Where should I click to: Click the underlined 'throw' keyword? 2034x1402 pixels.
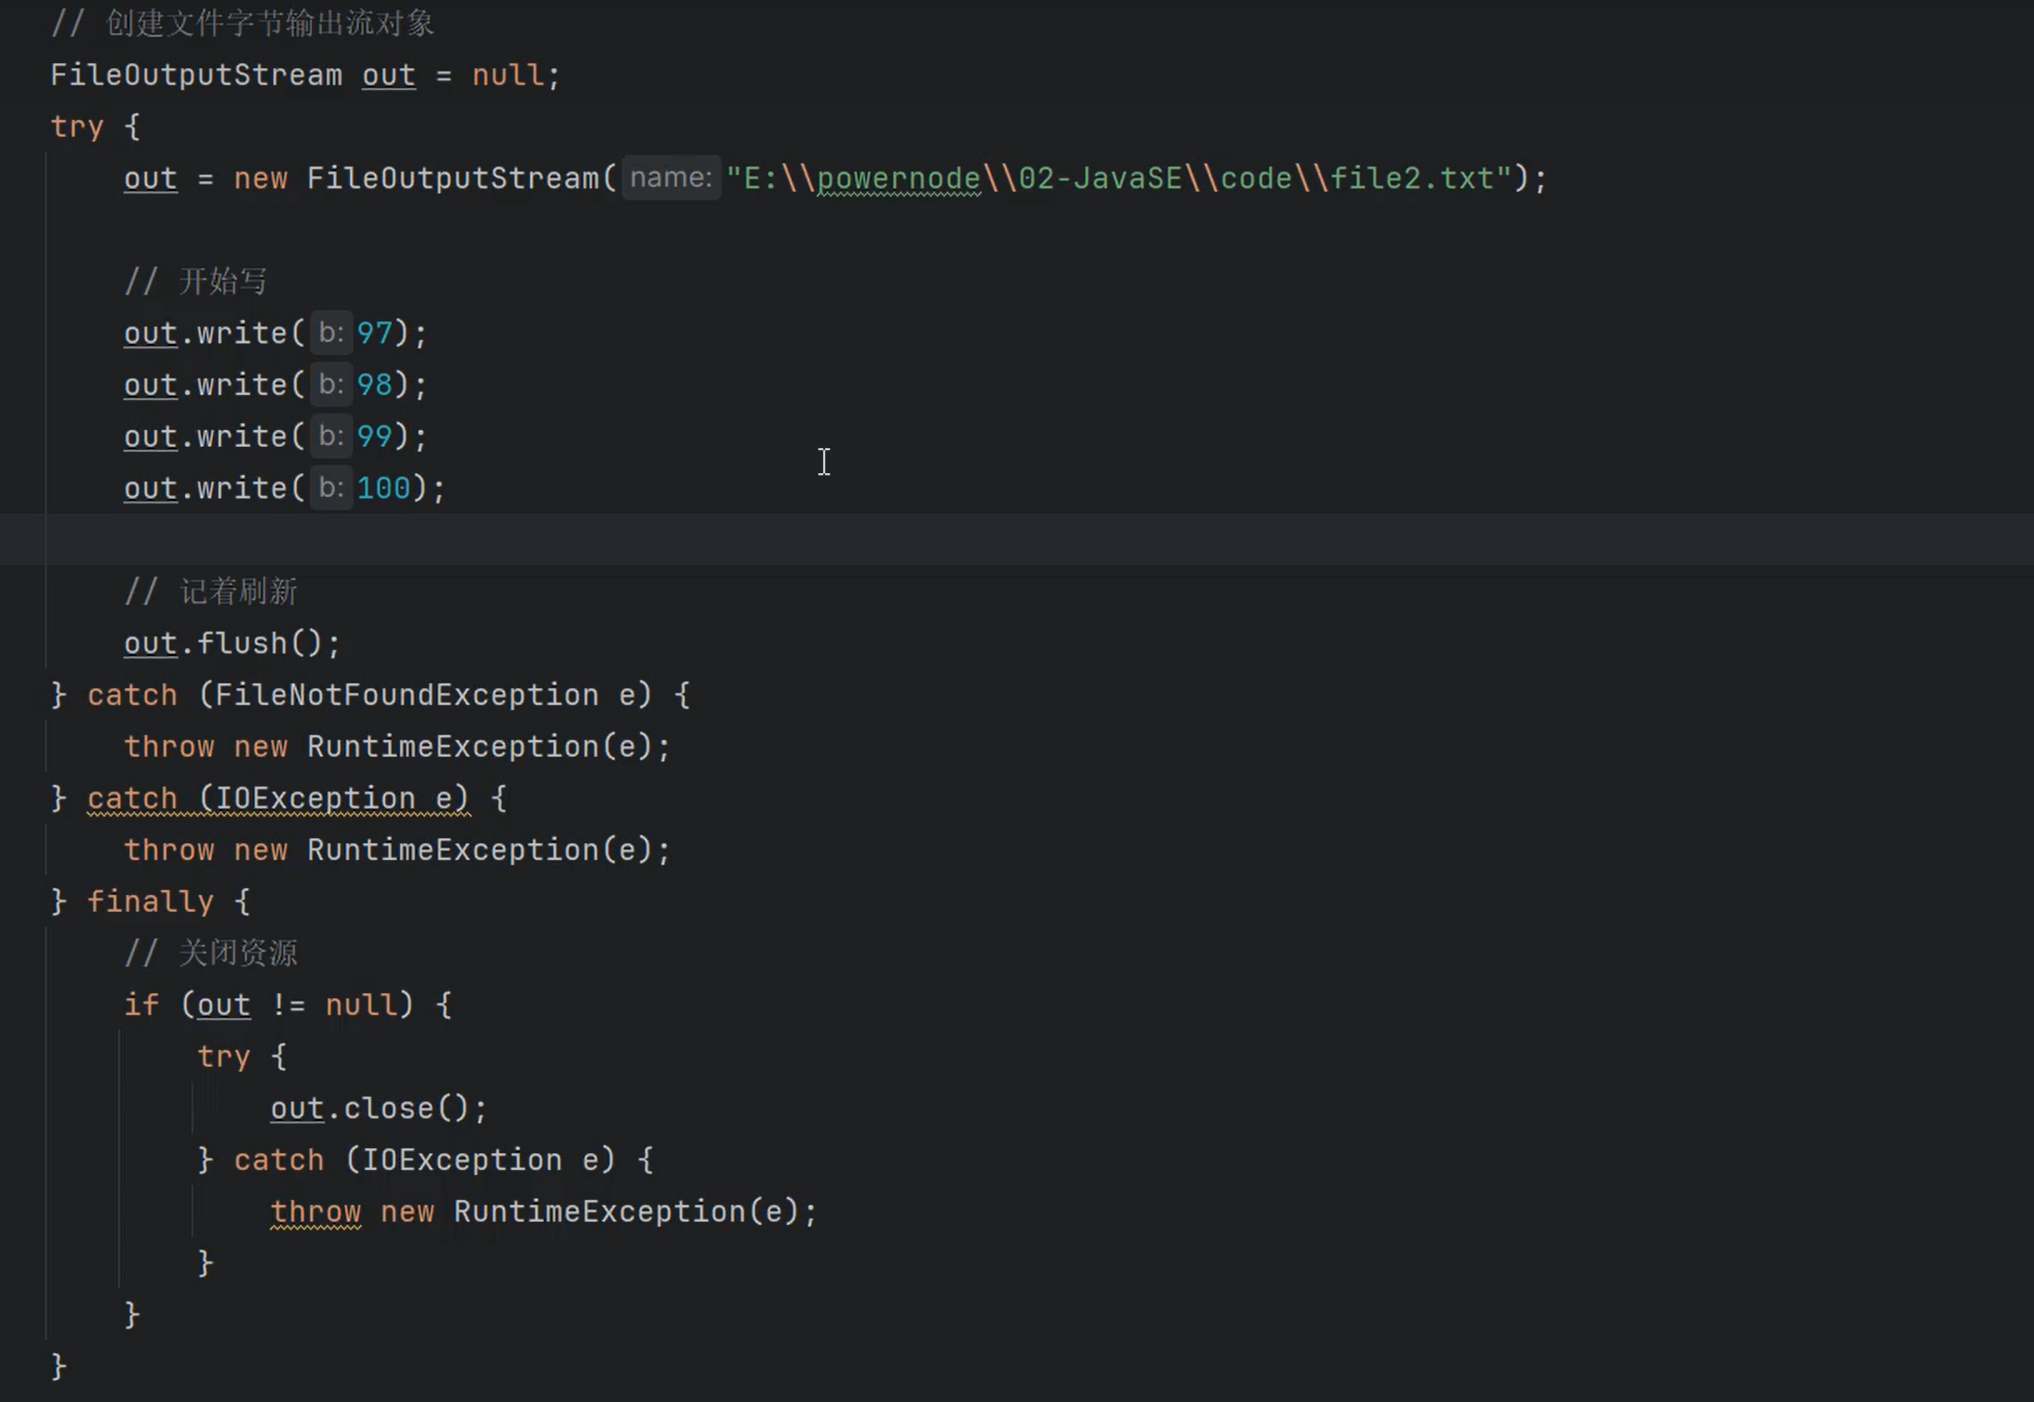click(315, 1212)
